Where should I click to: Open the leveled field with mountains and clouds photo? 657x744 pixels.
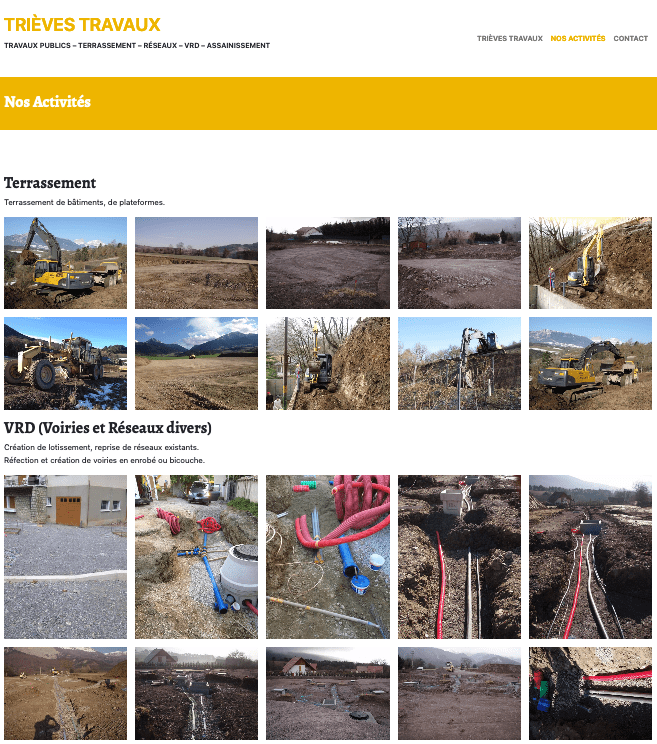[196, 363]
